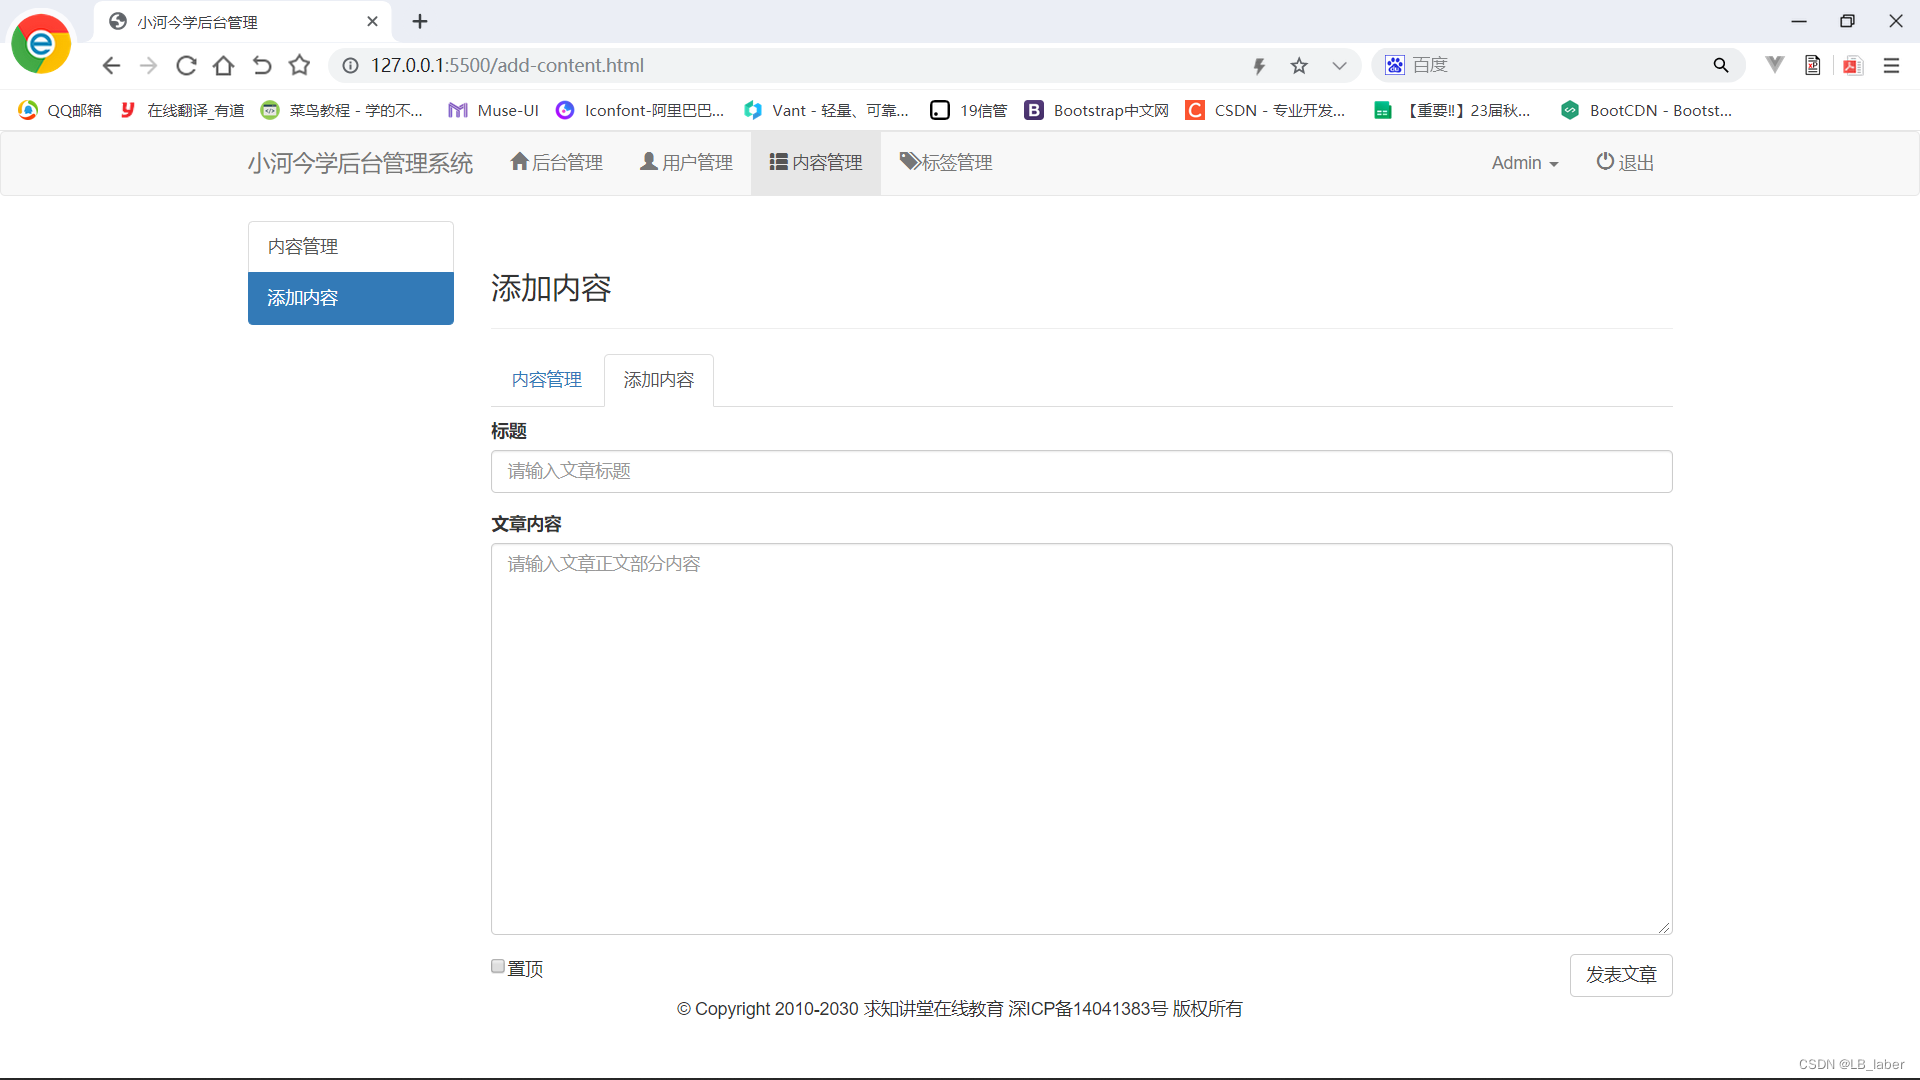The width and height of the screenshot is (1920, 1080).
Task: Click the document extension icon
Action: (1813, 65)
